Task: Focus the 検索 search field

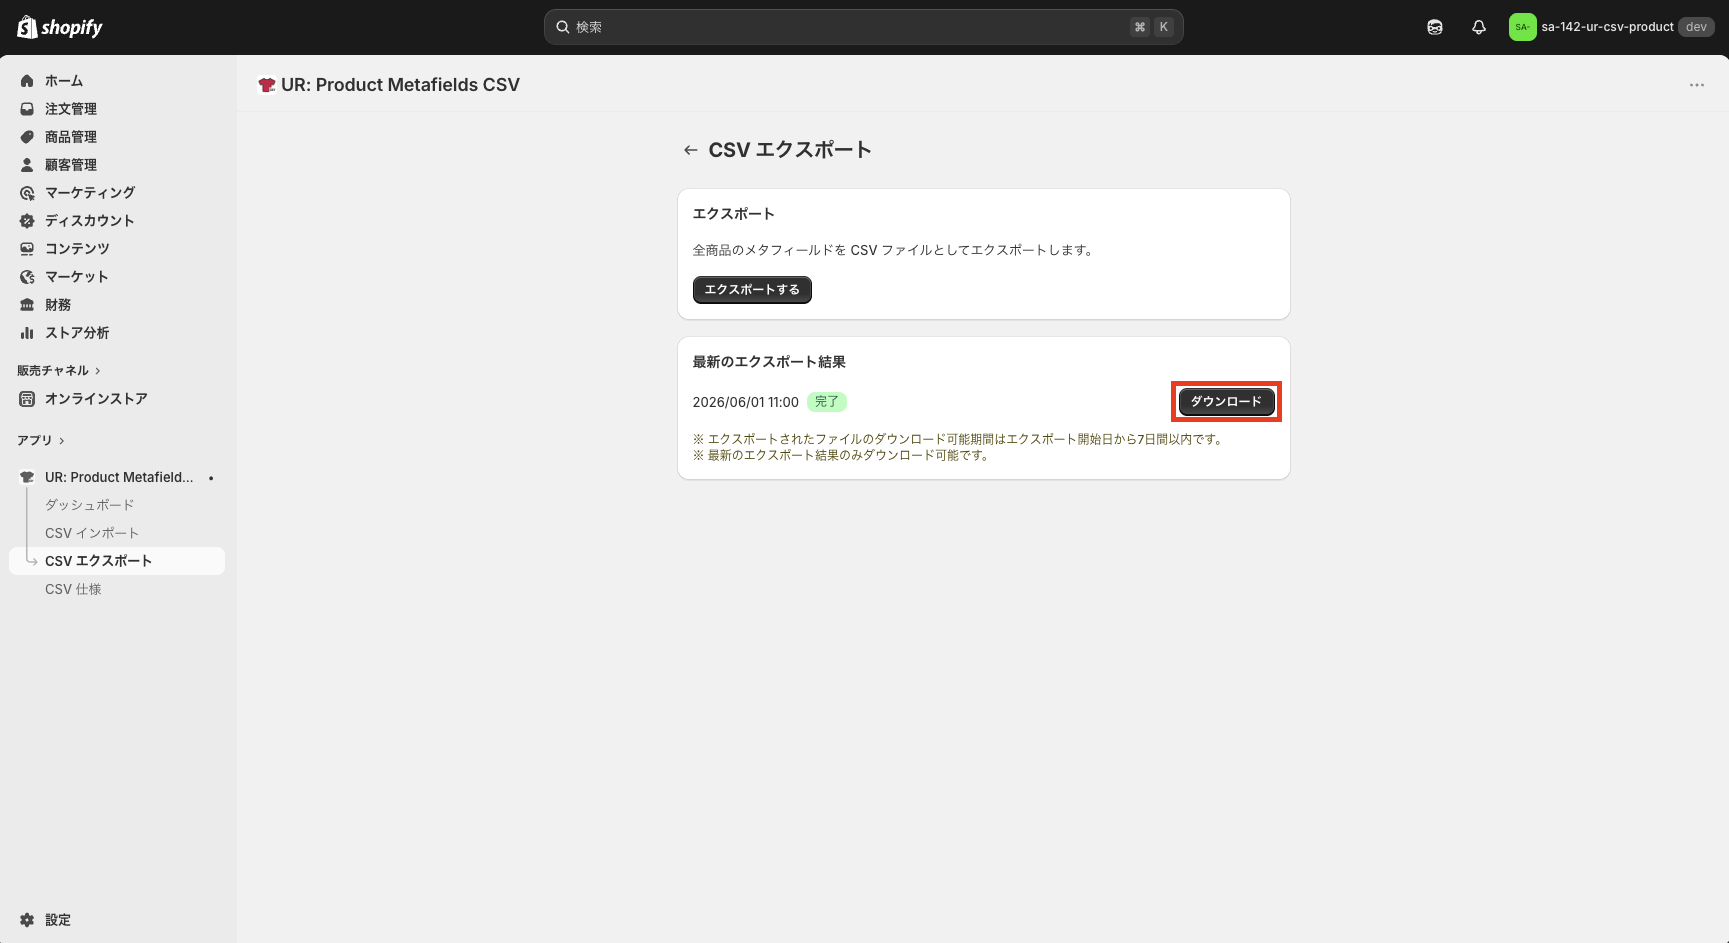Action: 863,27
